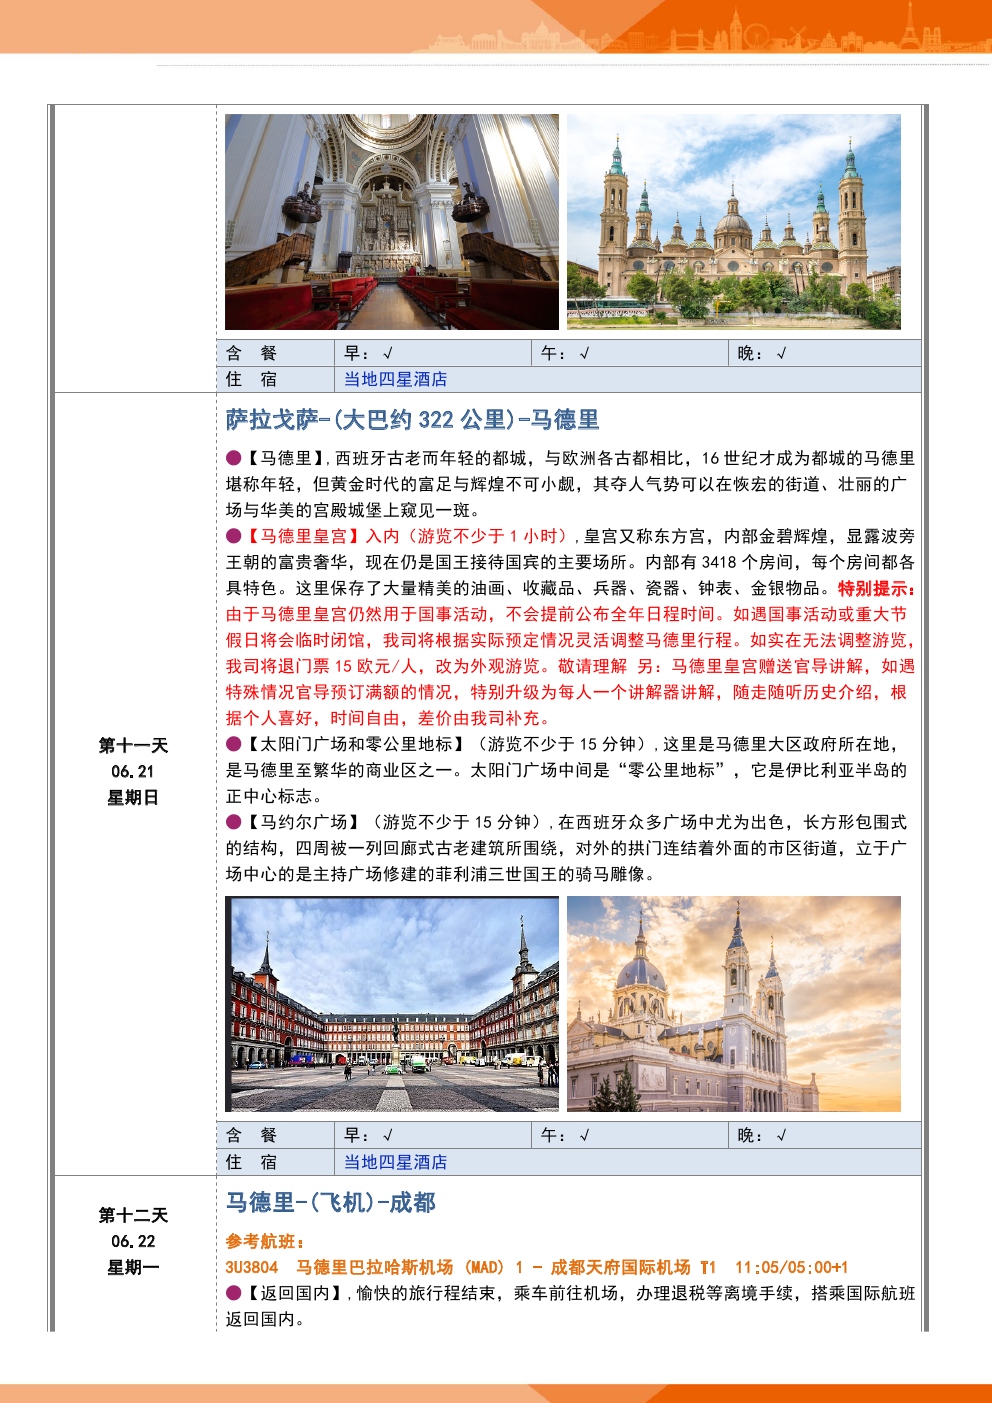The width and height of the screenshot is (992, 1403).
Task: Click the red 特别提示 warning label
Action: point(876,588)
